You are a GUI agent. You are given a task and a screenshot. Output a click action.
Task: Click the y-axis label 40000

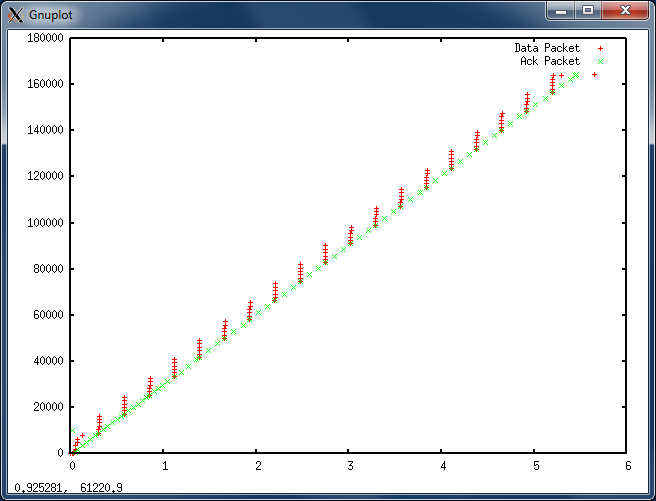point(48,360)
